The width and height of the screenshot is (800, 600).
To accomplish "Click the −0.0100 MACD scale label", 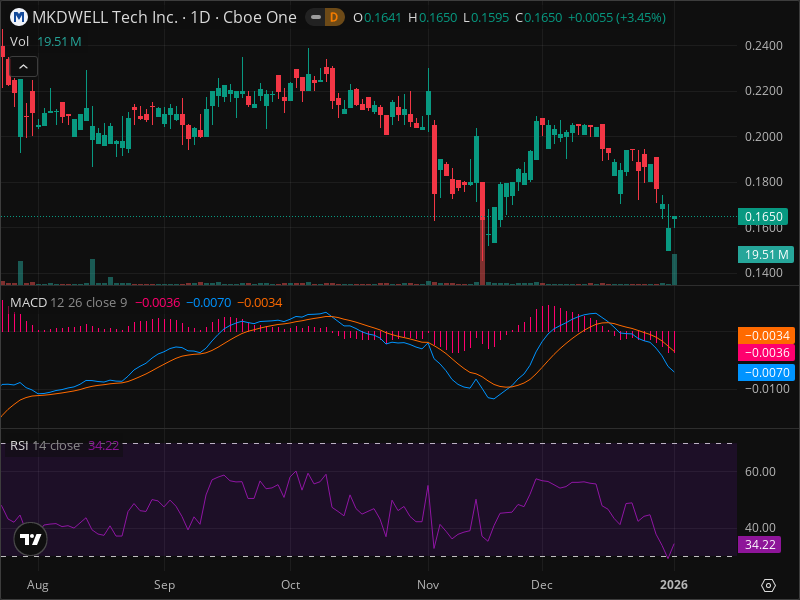I will [766, 389].
